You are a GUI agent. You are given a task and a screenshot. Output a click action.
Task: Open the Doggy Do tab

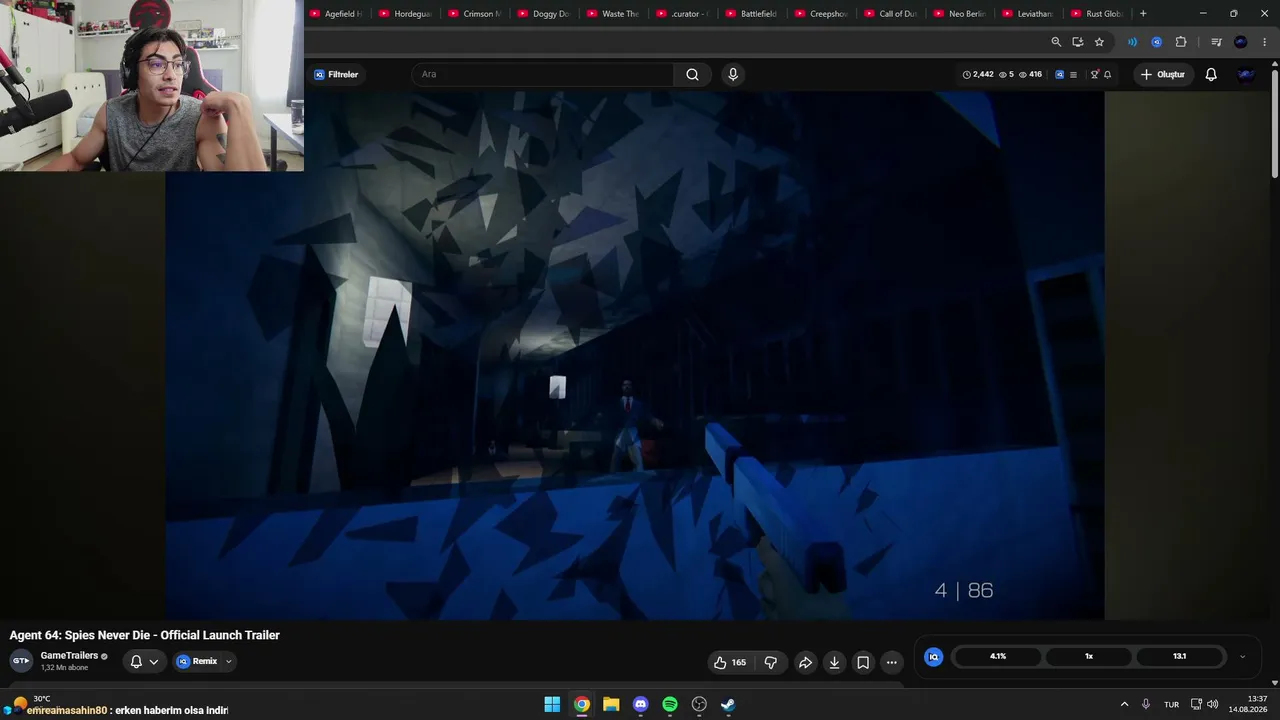pyautogui.click(x=544, y=14)
